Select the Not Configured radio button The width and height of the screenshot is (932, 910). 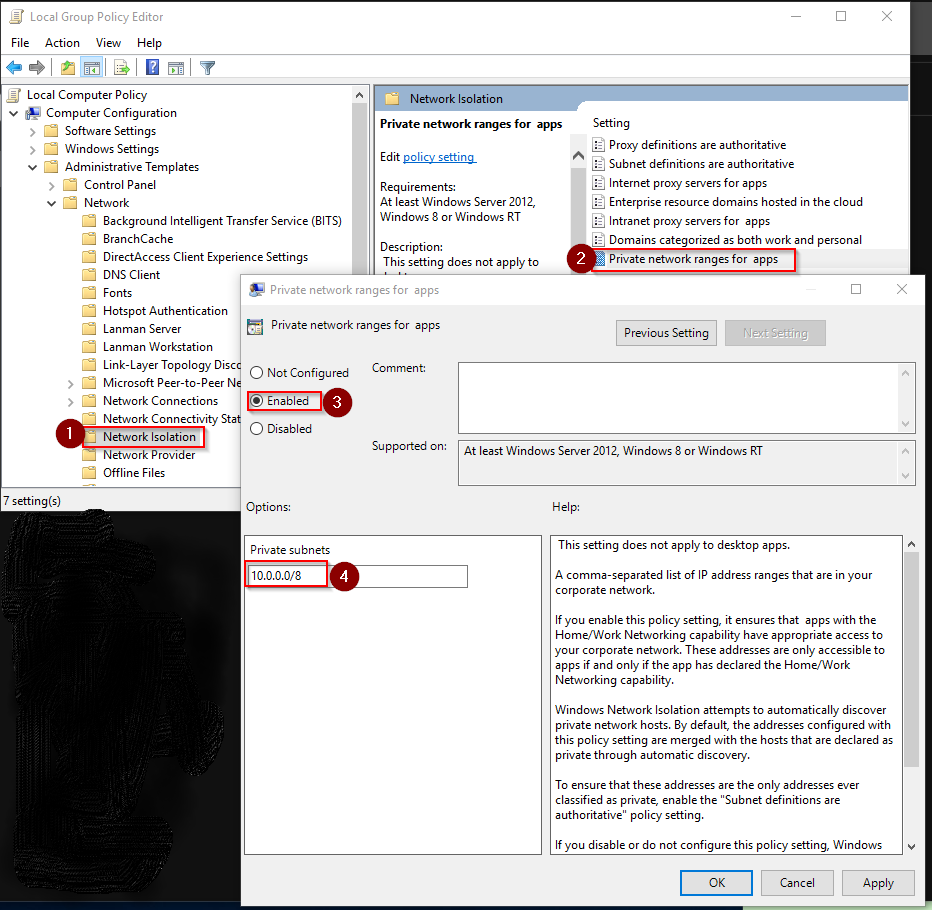click(256, 373)
